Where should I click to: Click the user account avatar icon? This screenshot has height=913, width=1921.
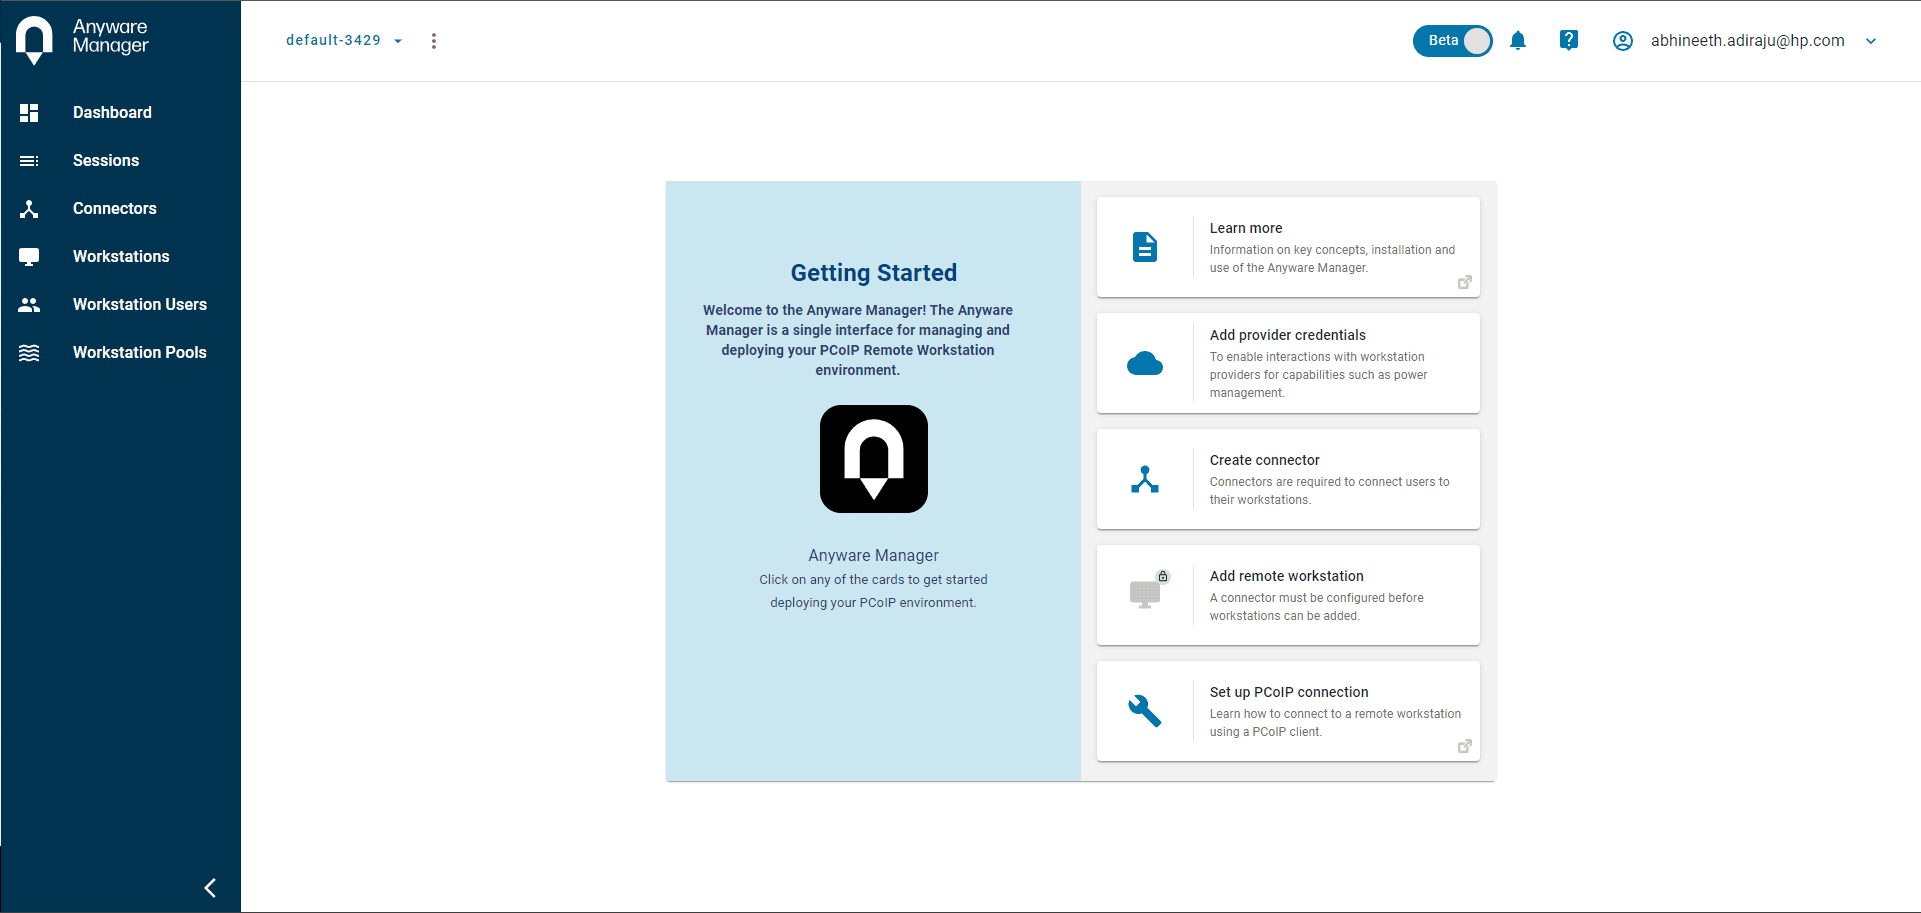pyautogui.click(x=1622, y=41)
